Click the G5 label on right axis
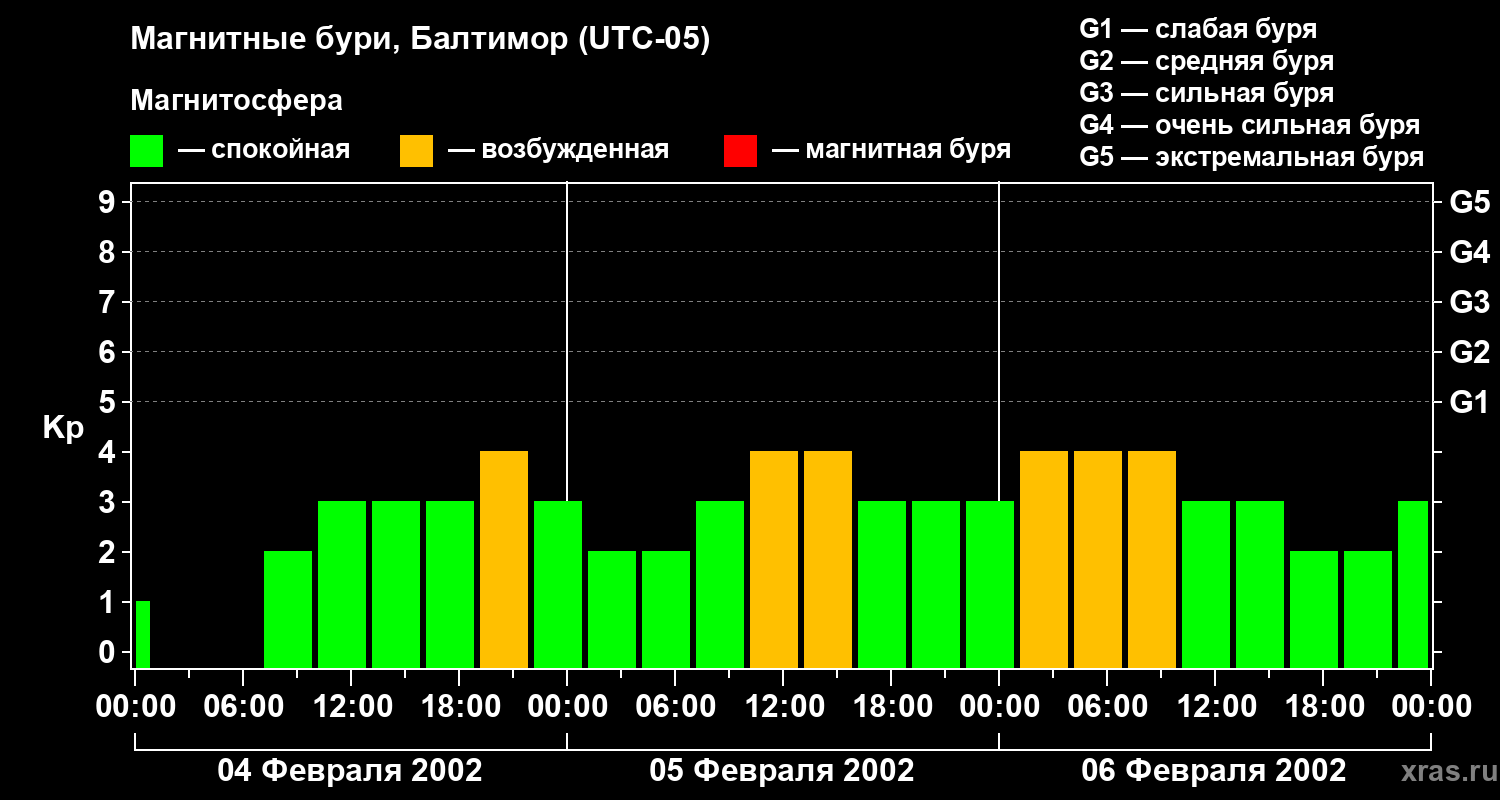Viewport: 1500px width, 800px height. (1469, 203)
